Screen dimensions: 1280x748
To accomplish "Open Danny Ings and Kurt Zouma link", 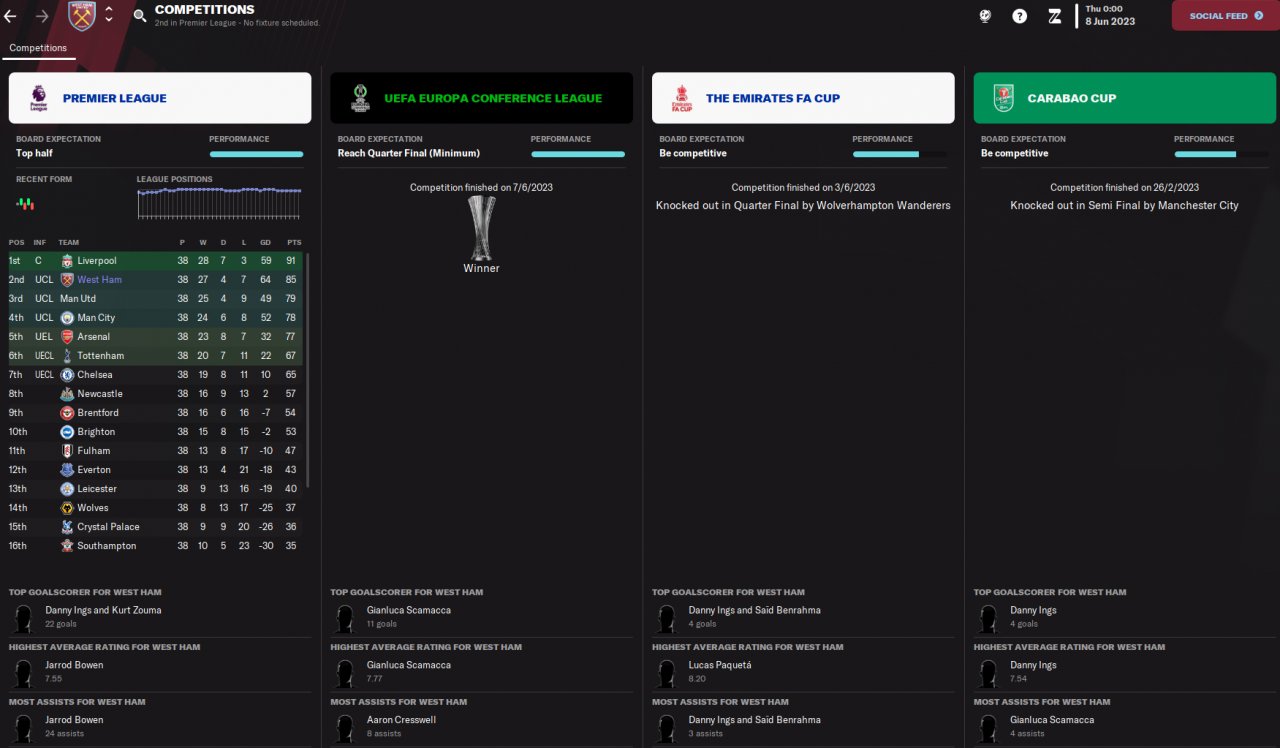I will click(103, 610).
